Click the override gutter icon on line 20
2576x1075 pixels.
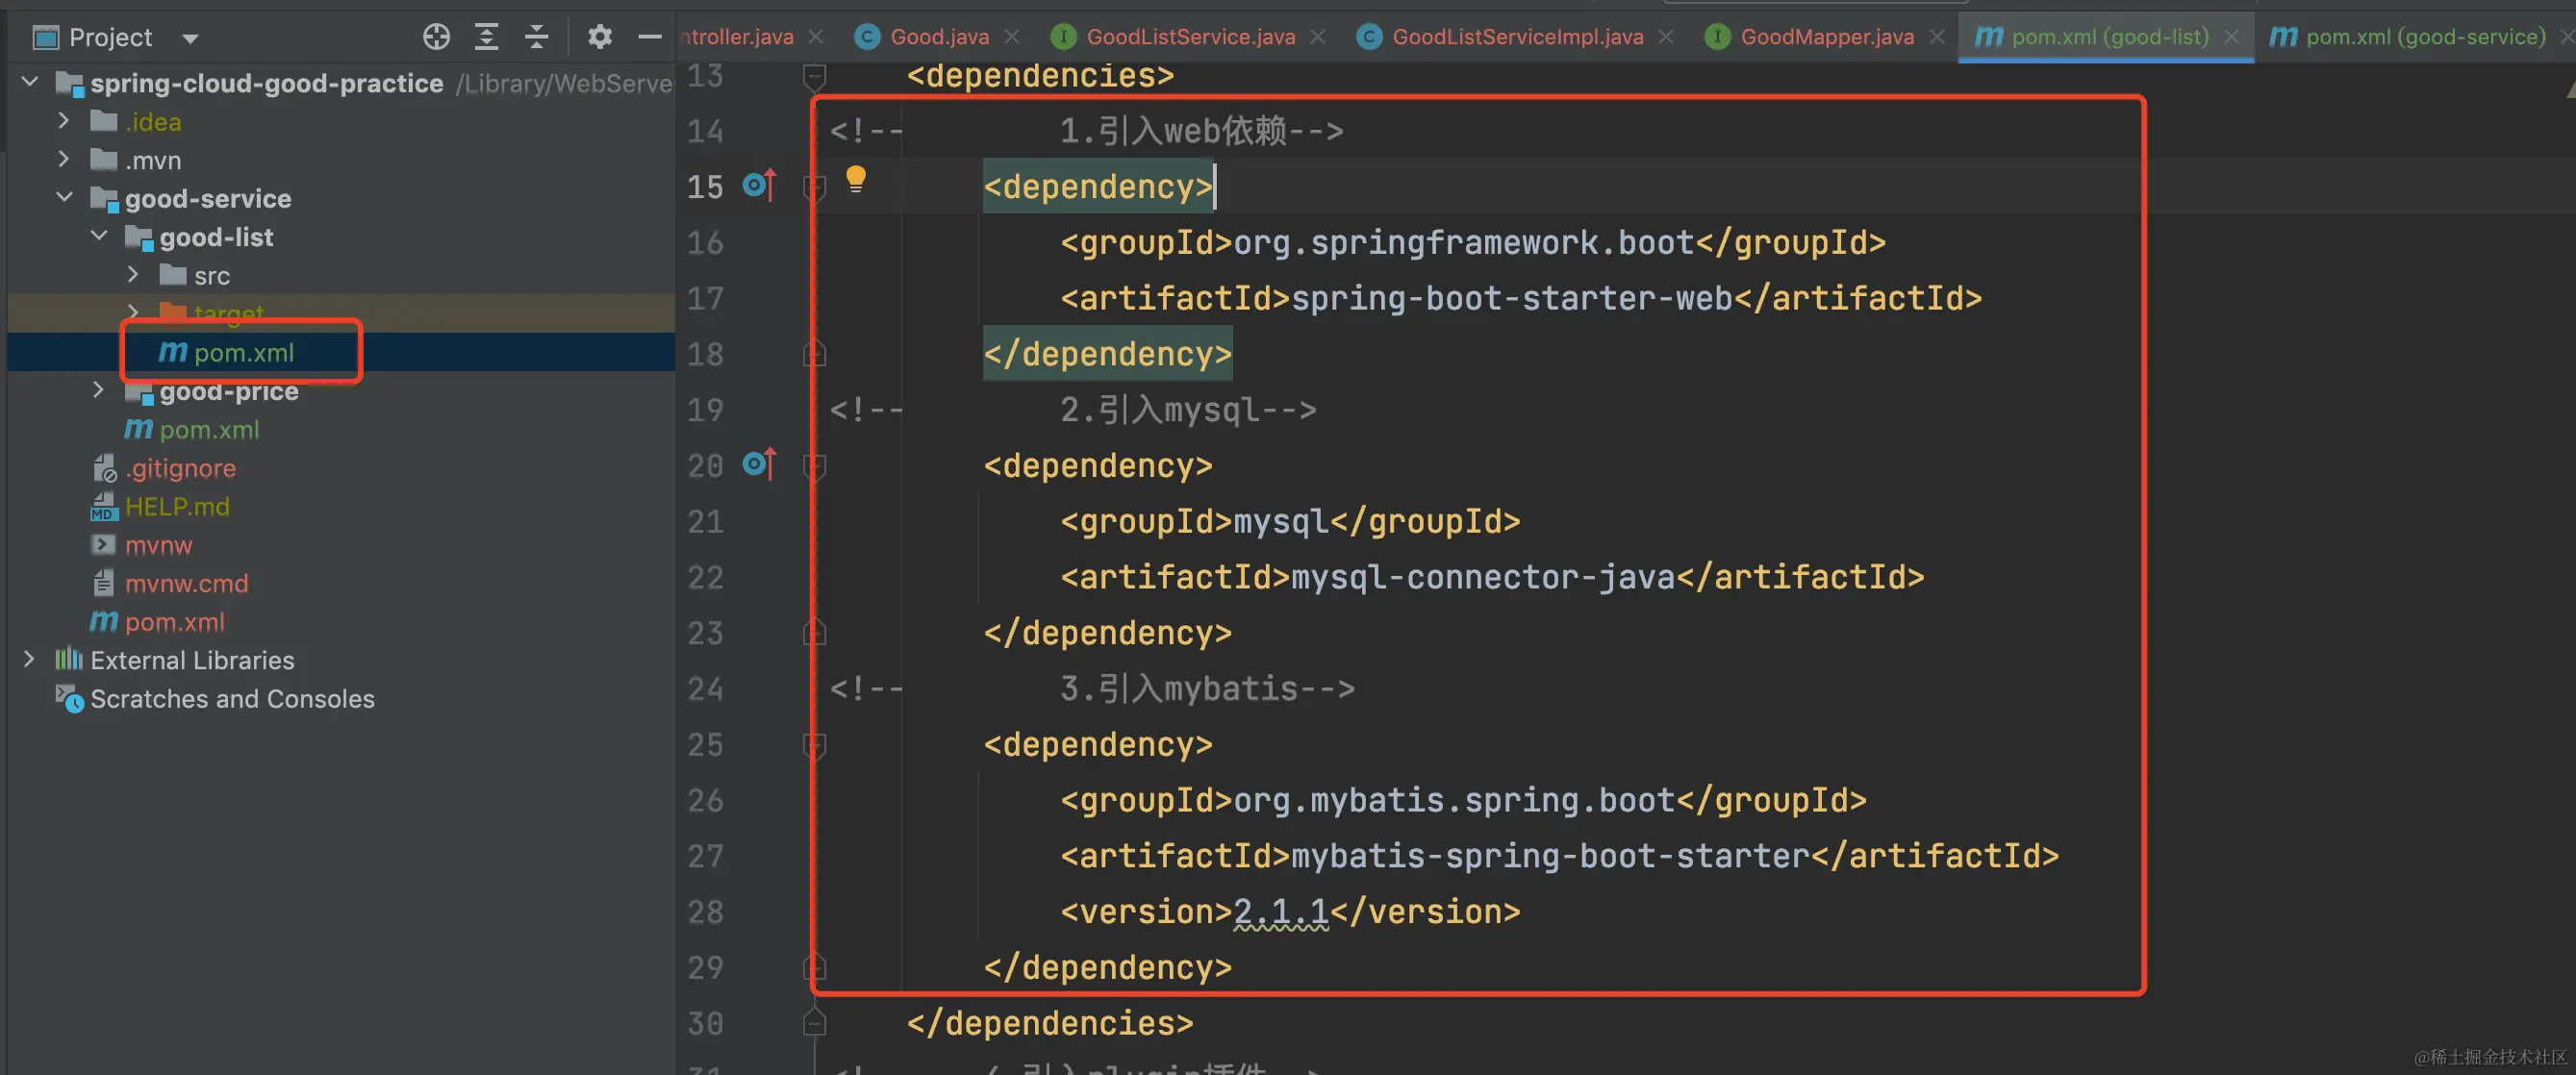pos(759,464)
